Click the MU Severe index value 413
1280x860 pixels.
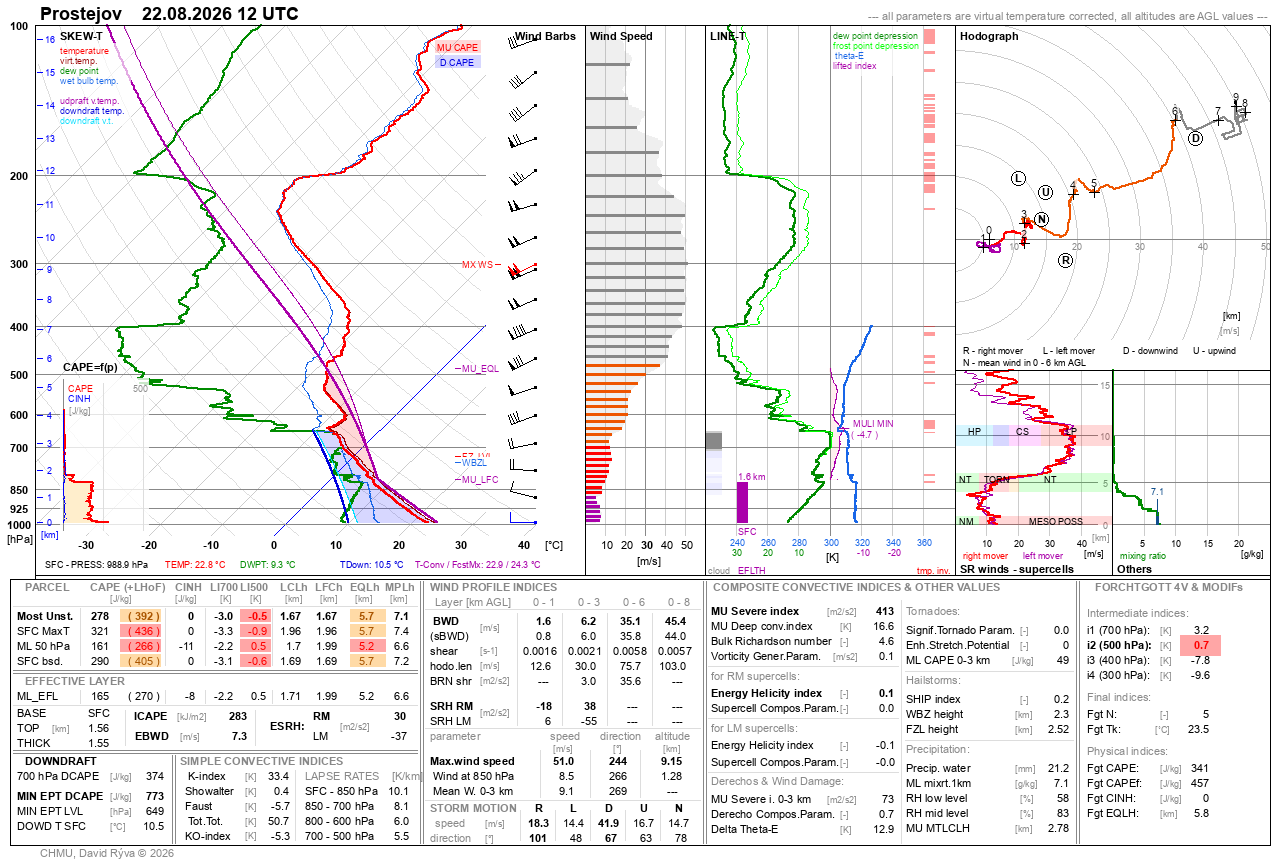(x=884, y=611)
